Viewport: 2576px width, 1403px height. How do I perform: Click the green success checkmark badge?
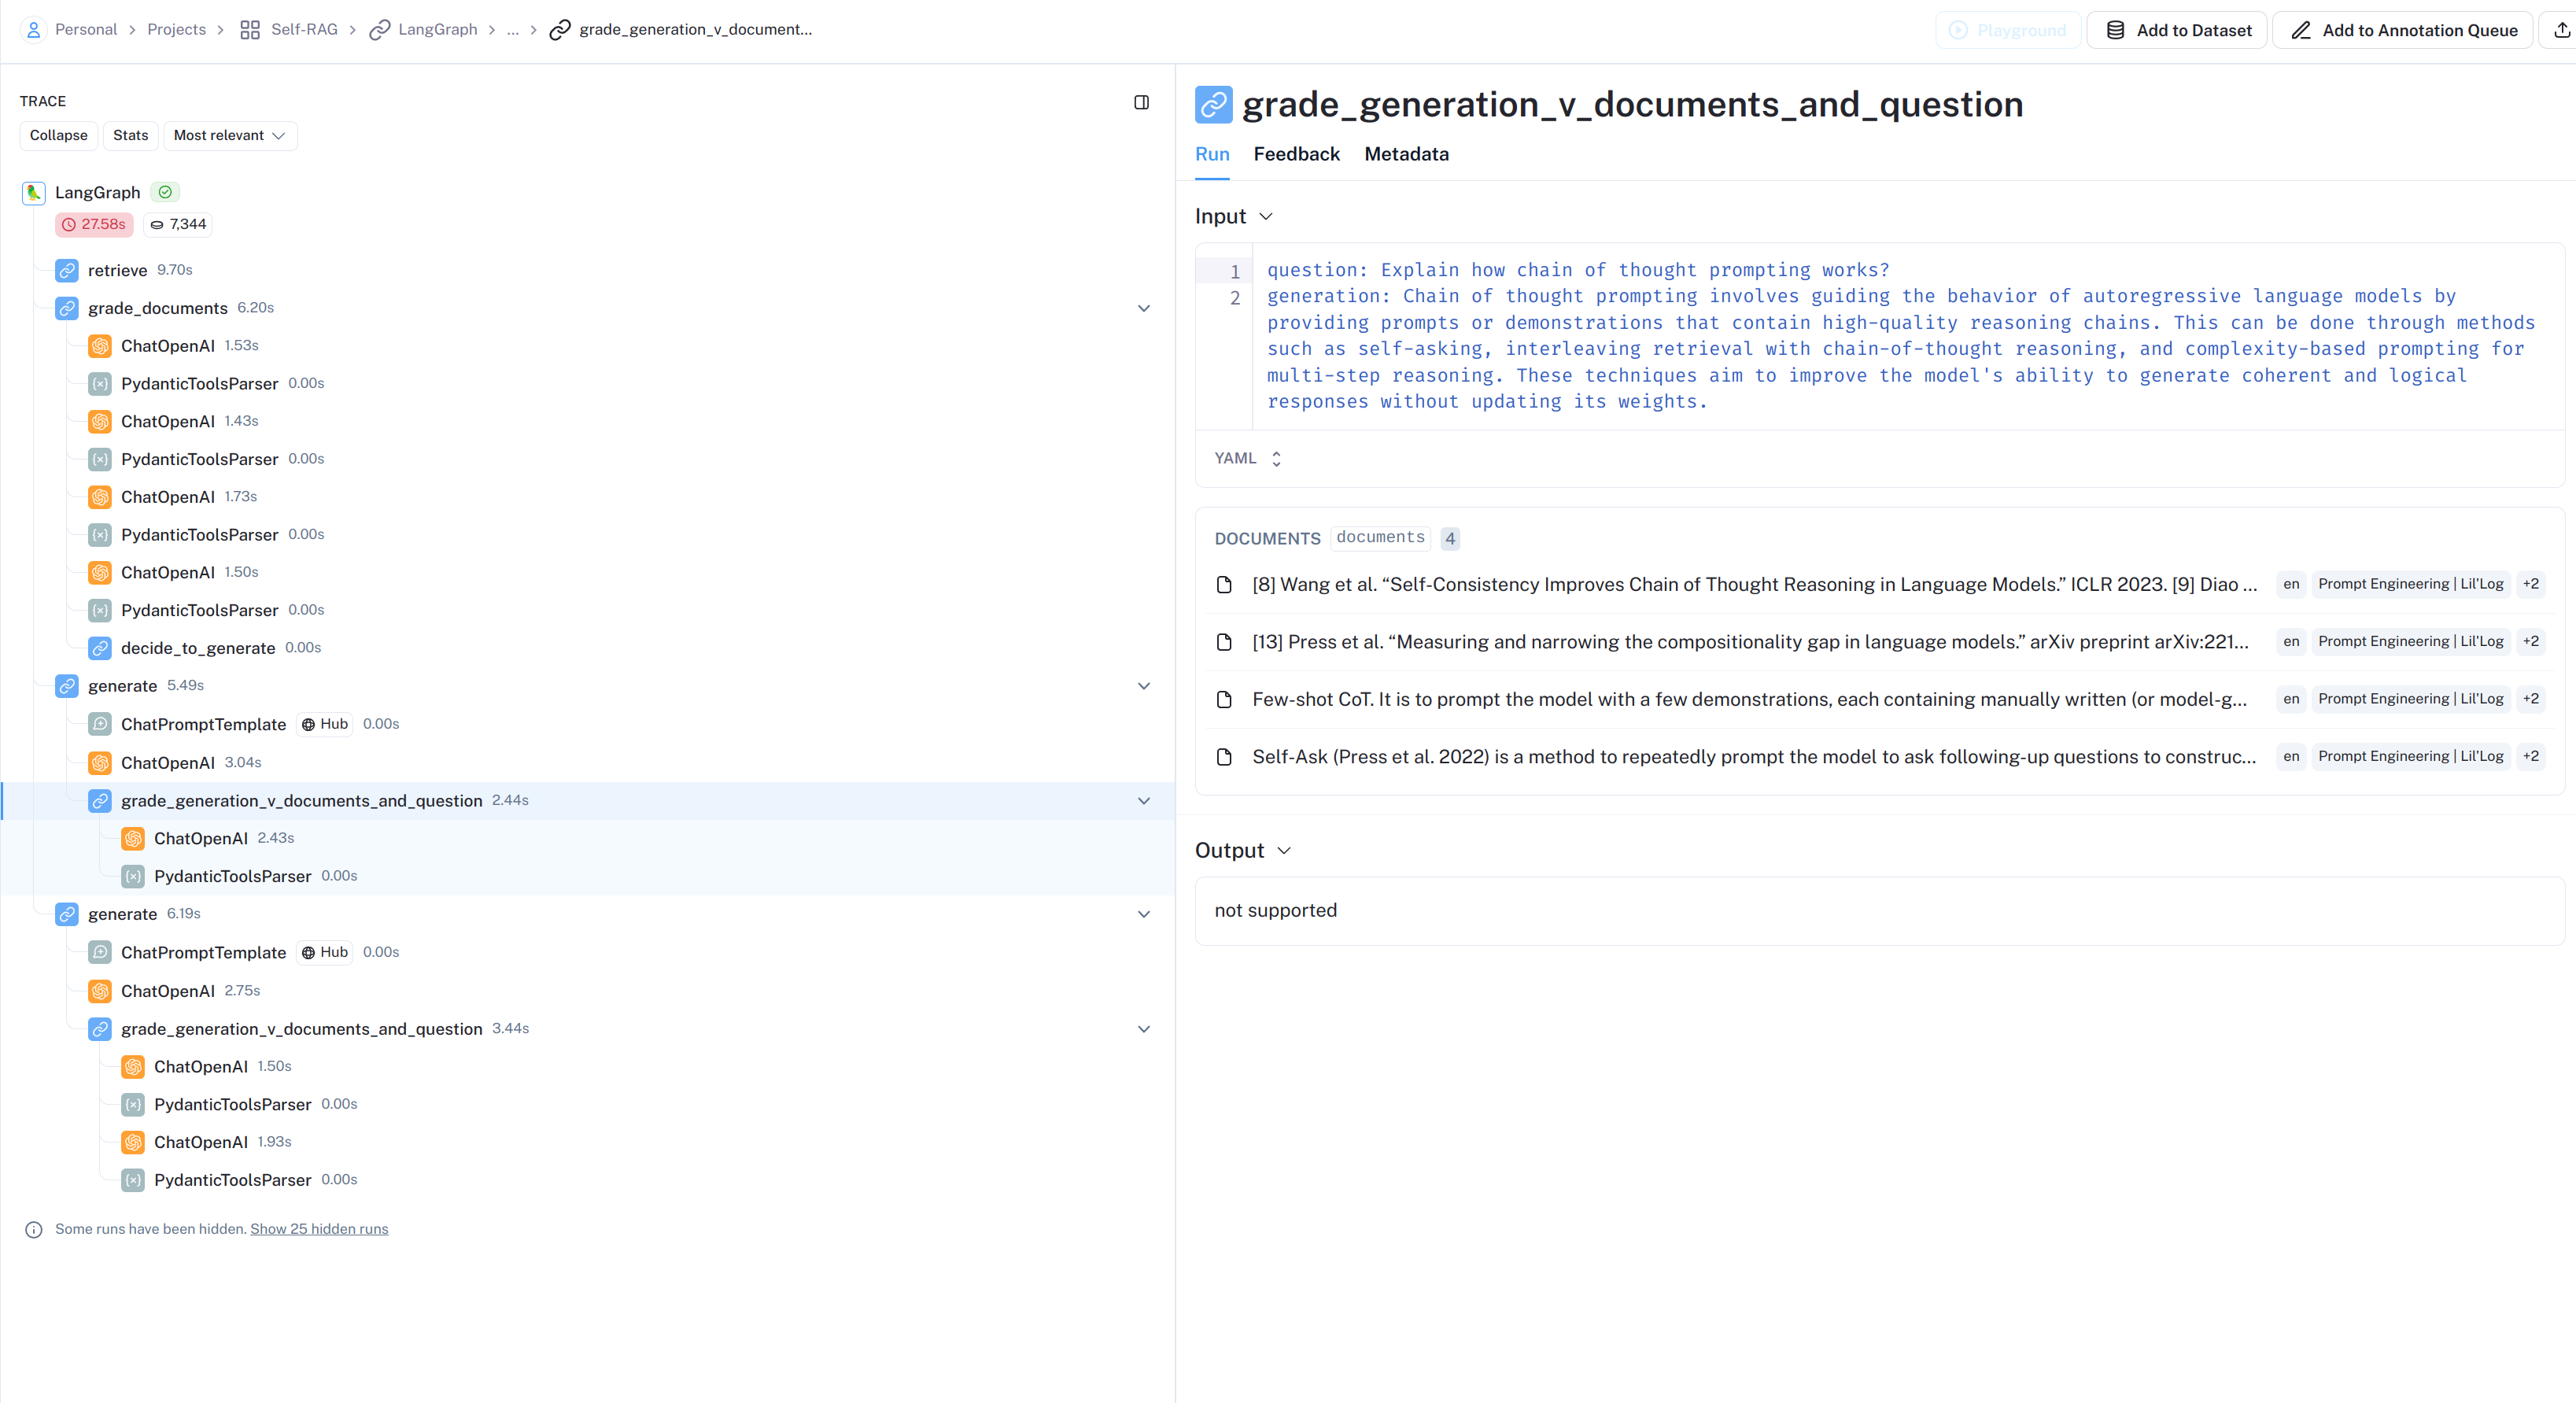pyautogui.click(x=165, y=192)
